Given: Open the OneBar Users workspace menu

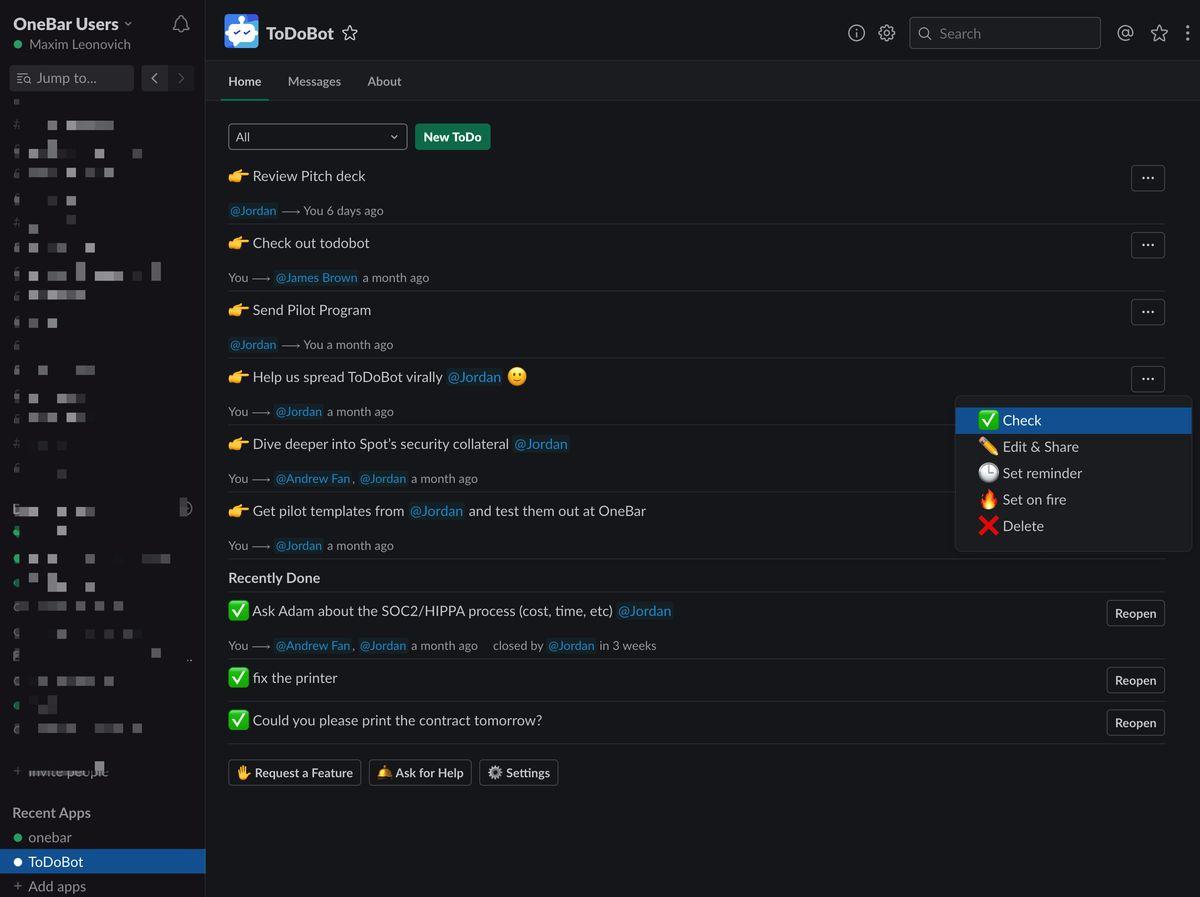Looking at the screenshot, I should 72,24.
